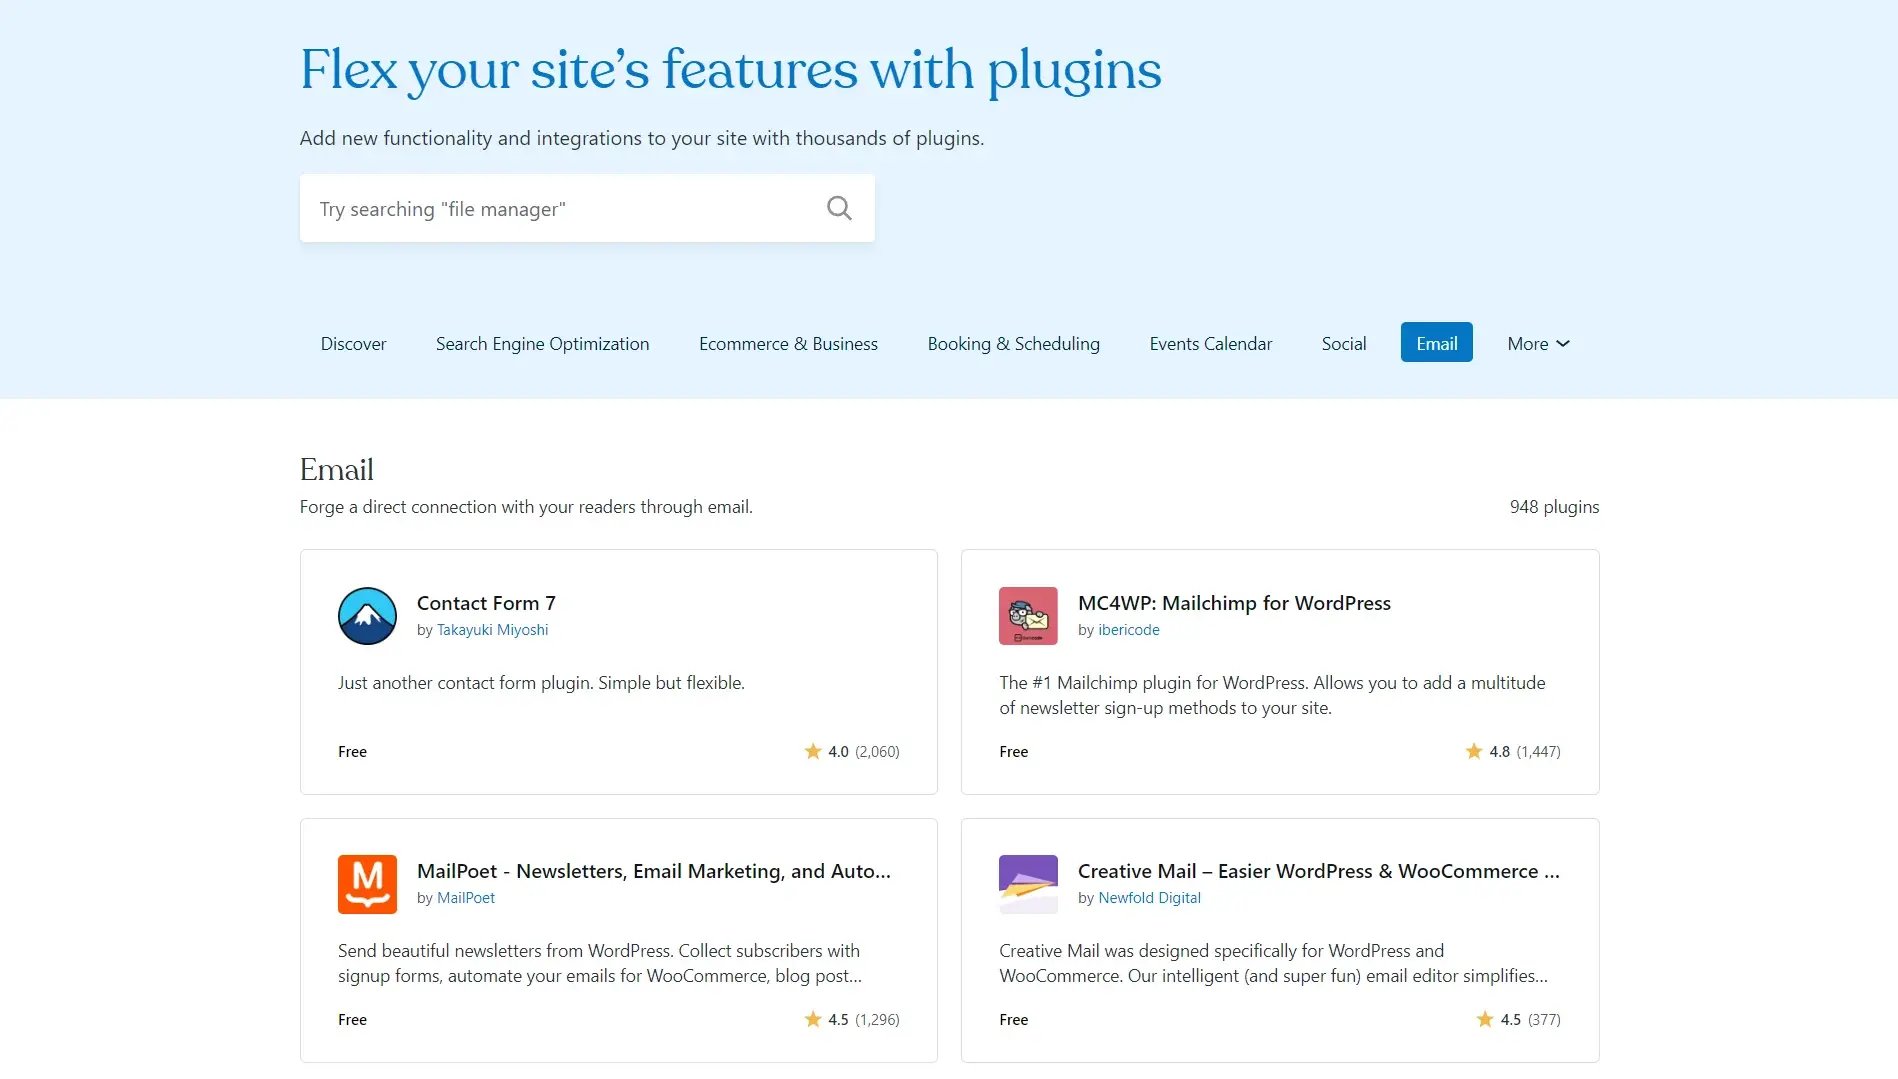Open the Contact Form 7 mountain icon

[x=367, y=616]
